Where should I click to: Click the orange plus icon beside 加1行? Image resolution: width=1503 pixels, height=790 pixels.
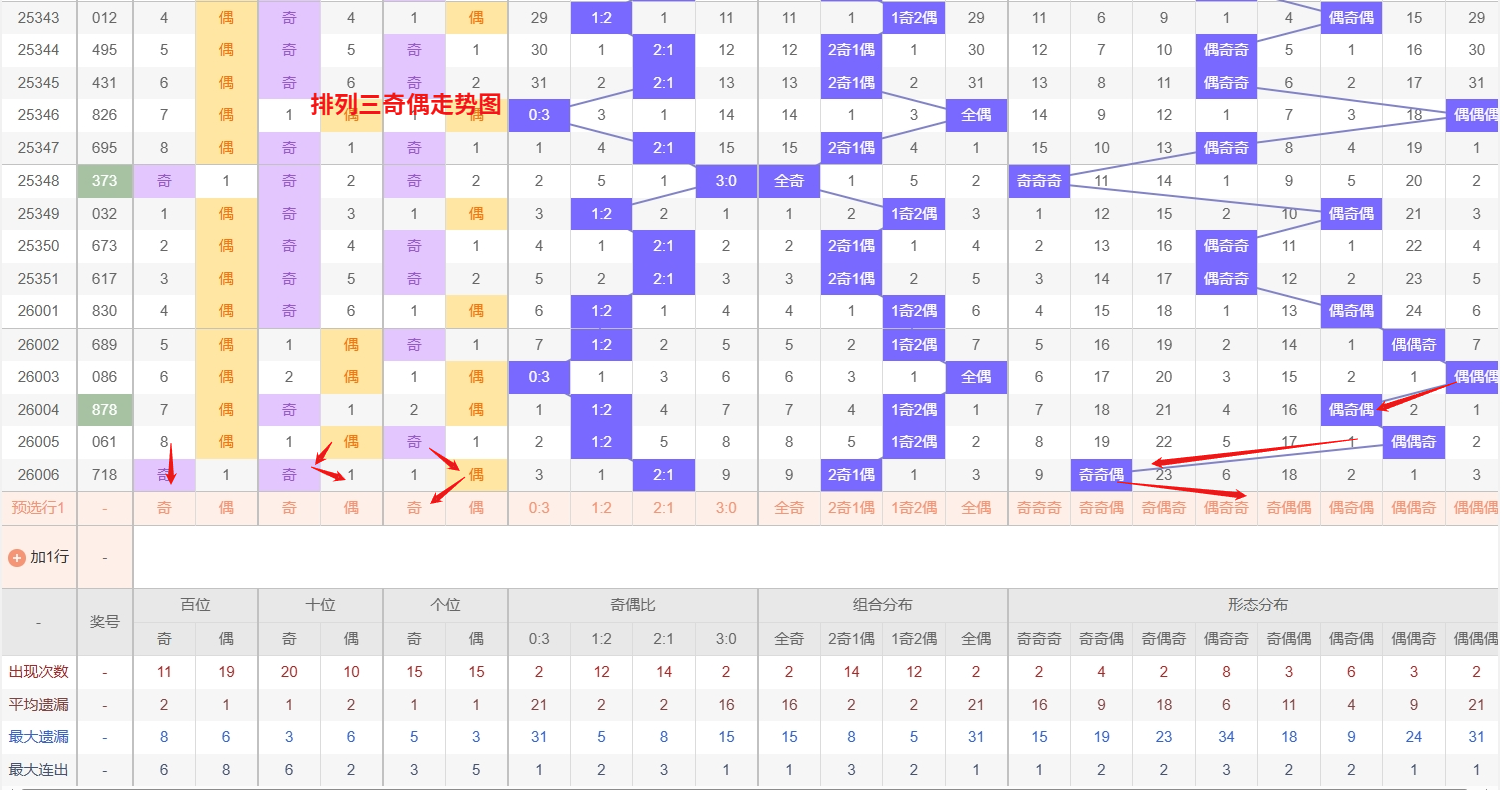[x=16, y=557]
